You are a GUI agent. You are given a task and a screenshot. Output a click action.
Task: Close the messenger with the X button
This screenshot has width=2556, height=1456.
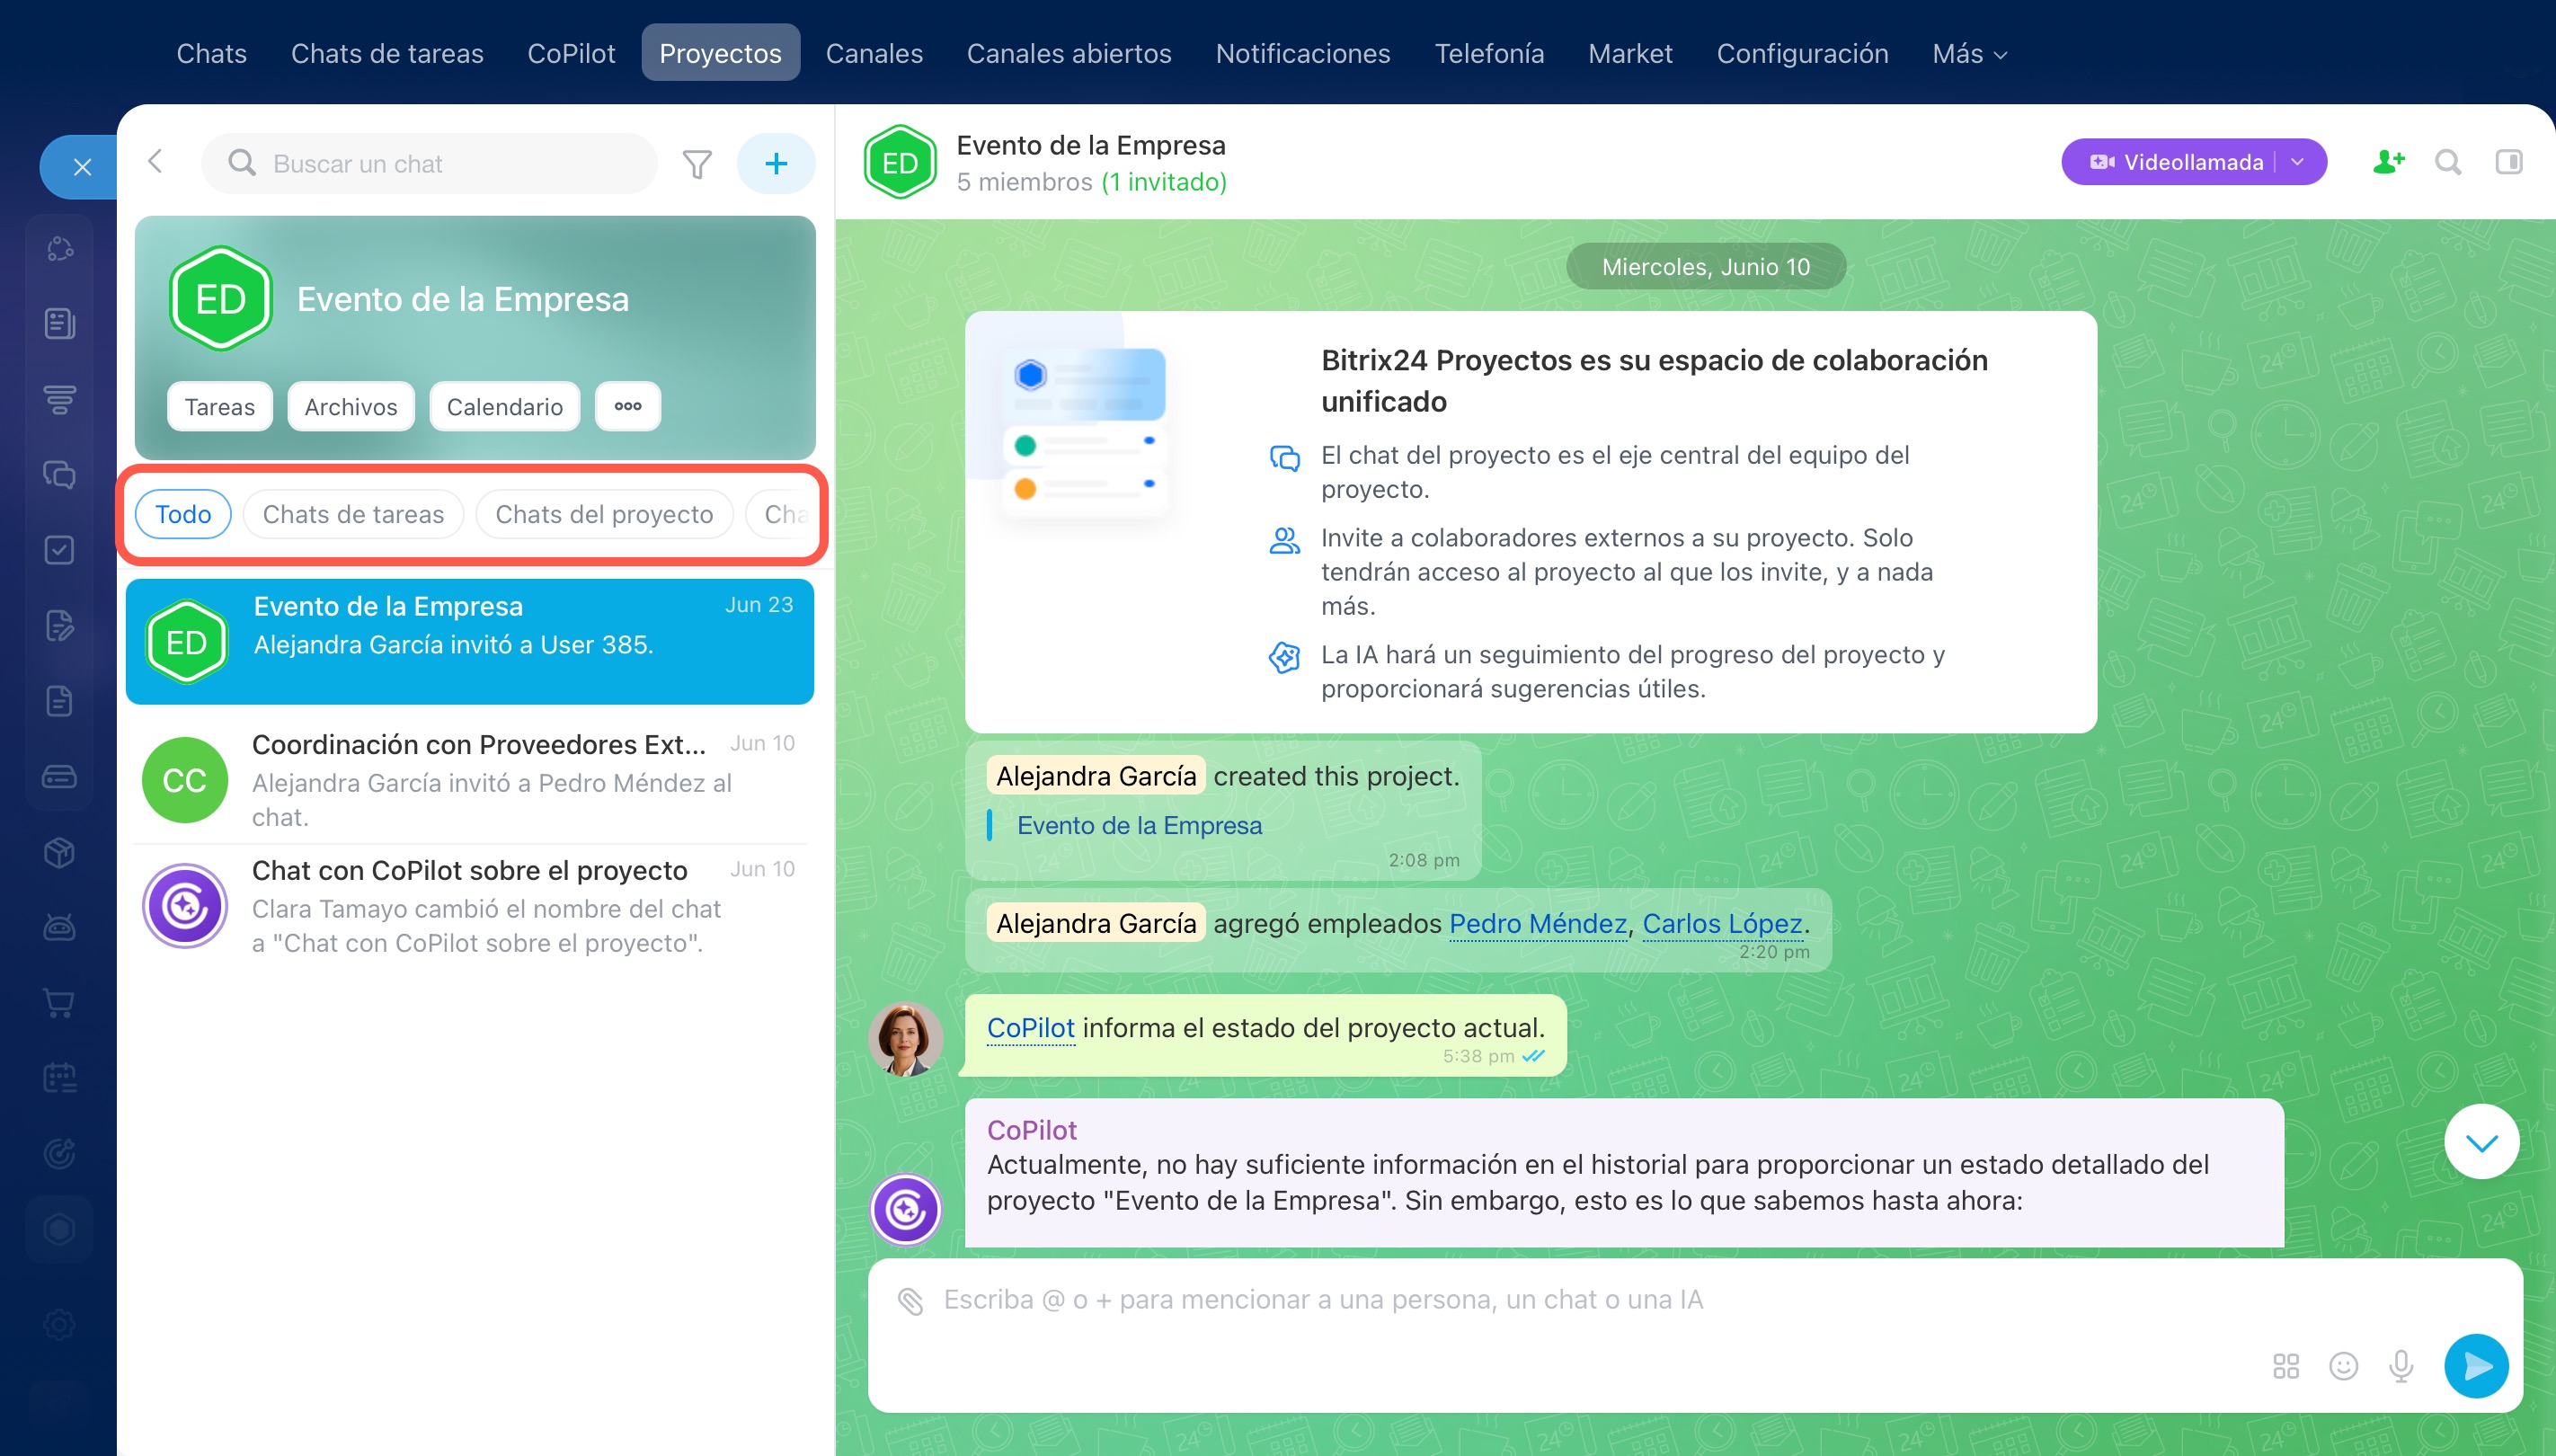[x=82, y=167]
